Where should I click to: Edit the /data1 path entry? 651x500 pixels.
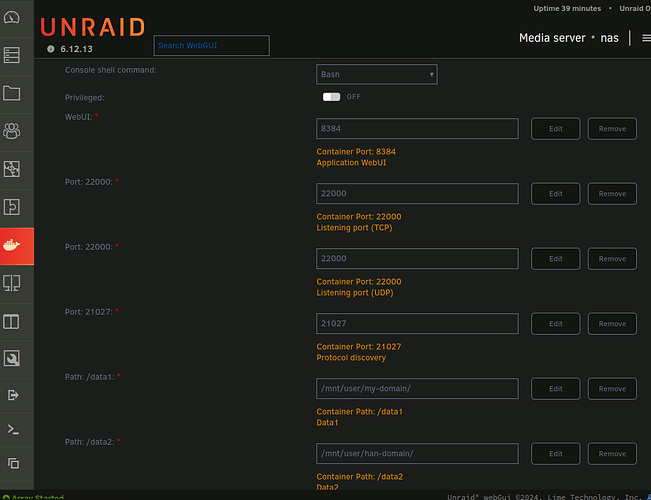[556, 389]
